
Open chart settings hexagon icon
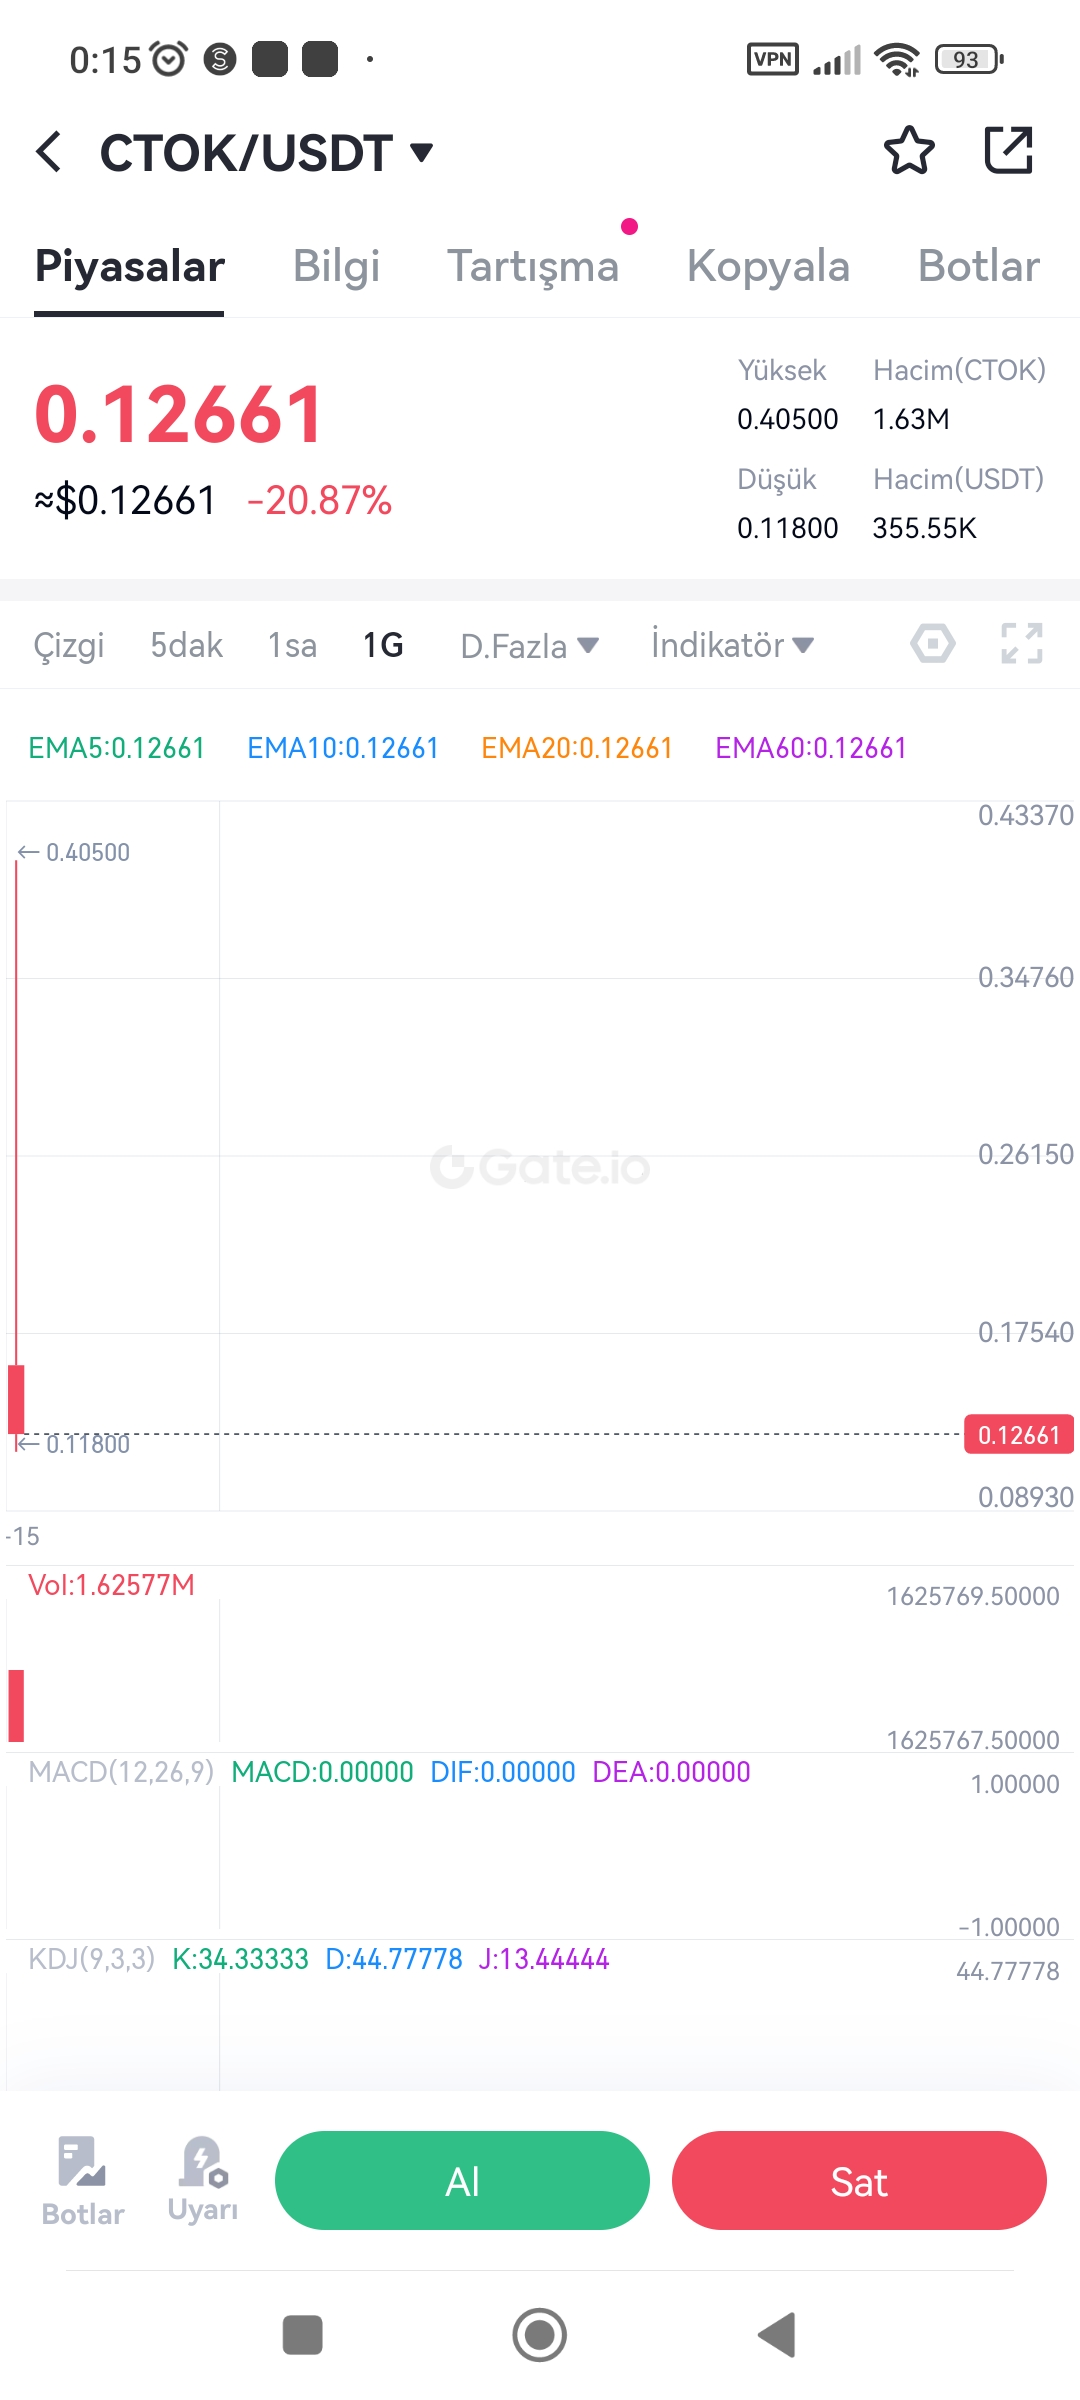[932, 644]
